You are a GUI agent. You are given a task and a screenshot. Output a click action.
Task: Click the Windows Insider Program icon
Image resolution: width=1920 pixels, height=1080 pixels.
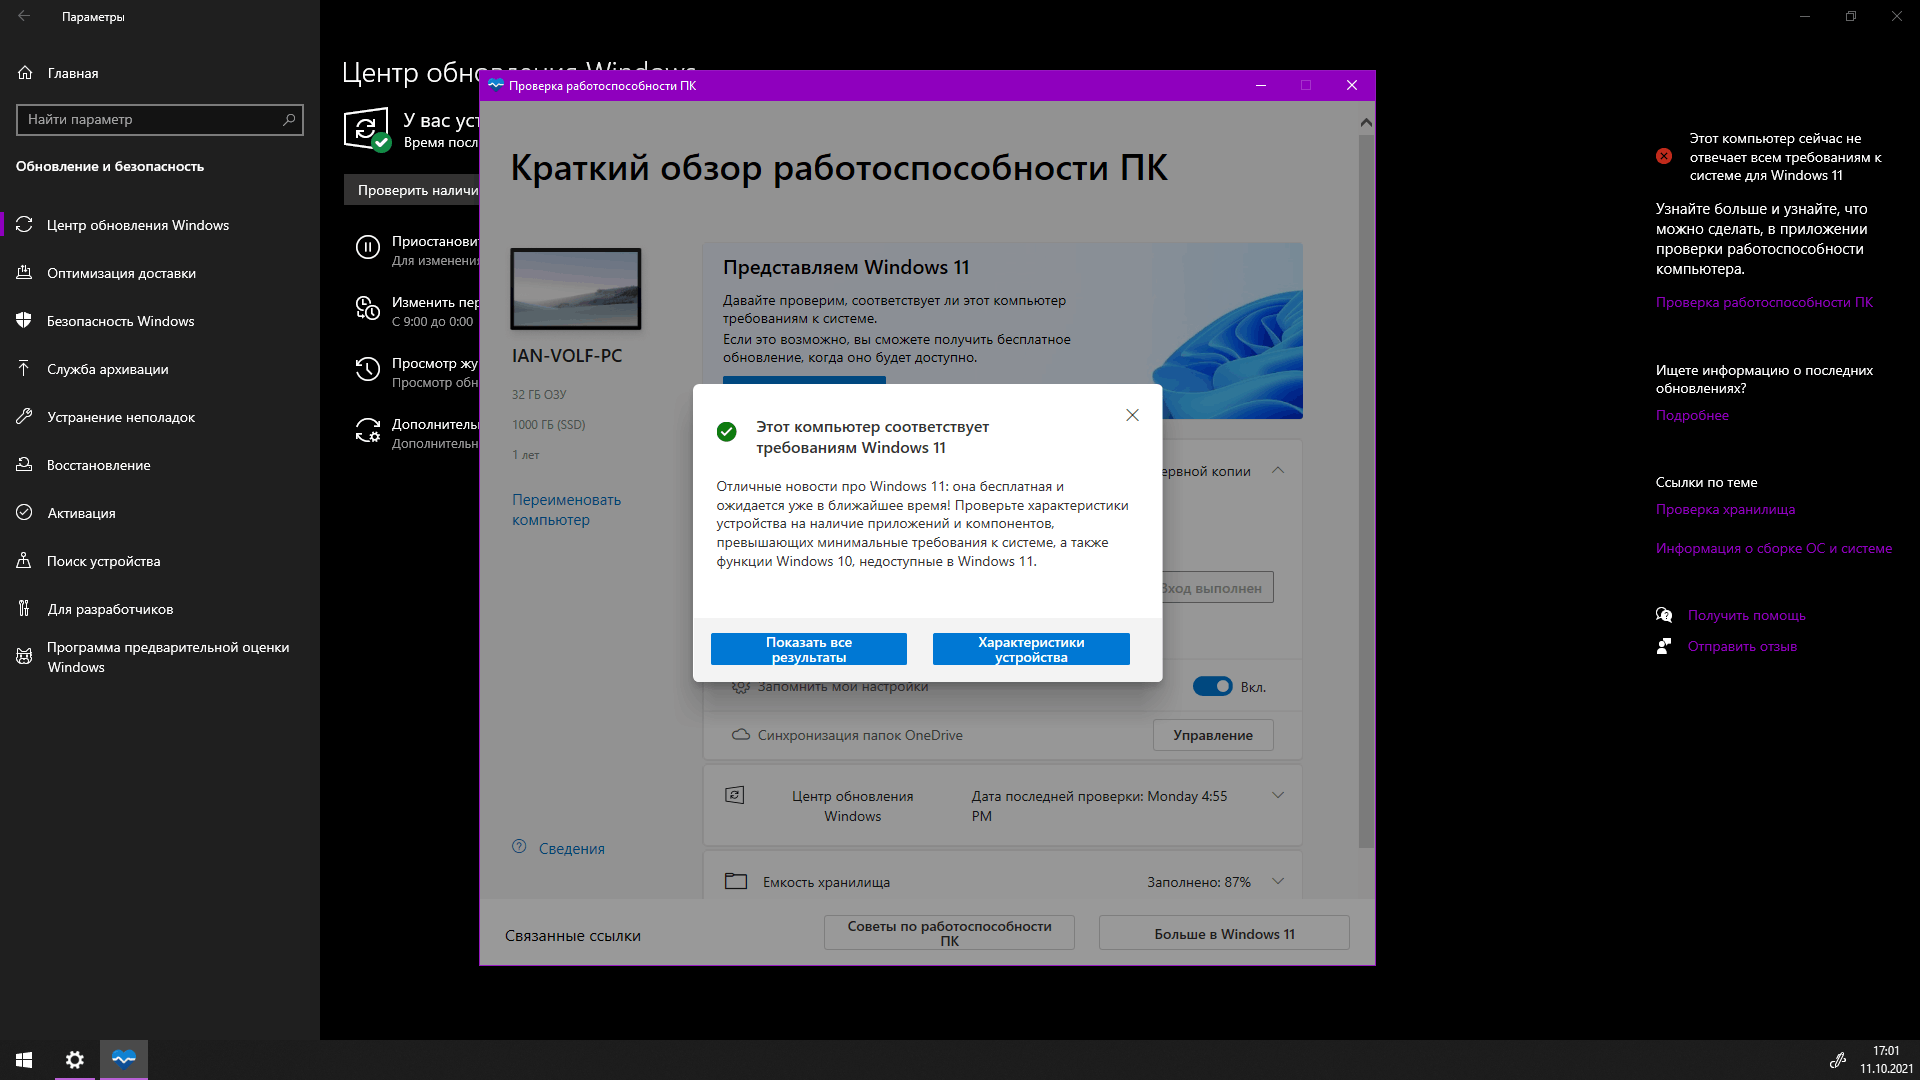pyautogui.click(x=25, y=657)
